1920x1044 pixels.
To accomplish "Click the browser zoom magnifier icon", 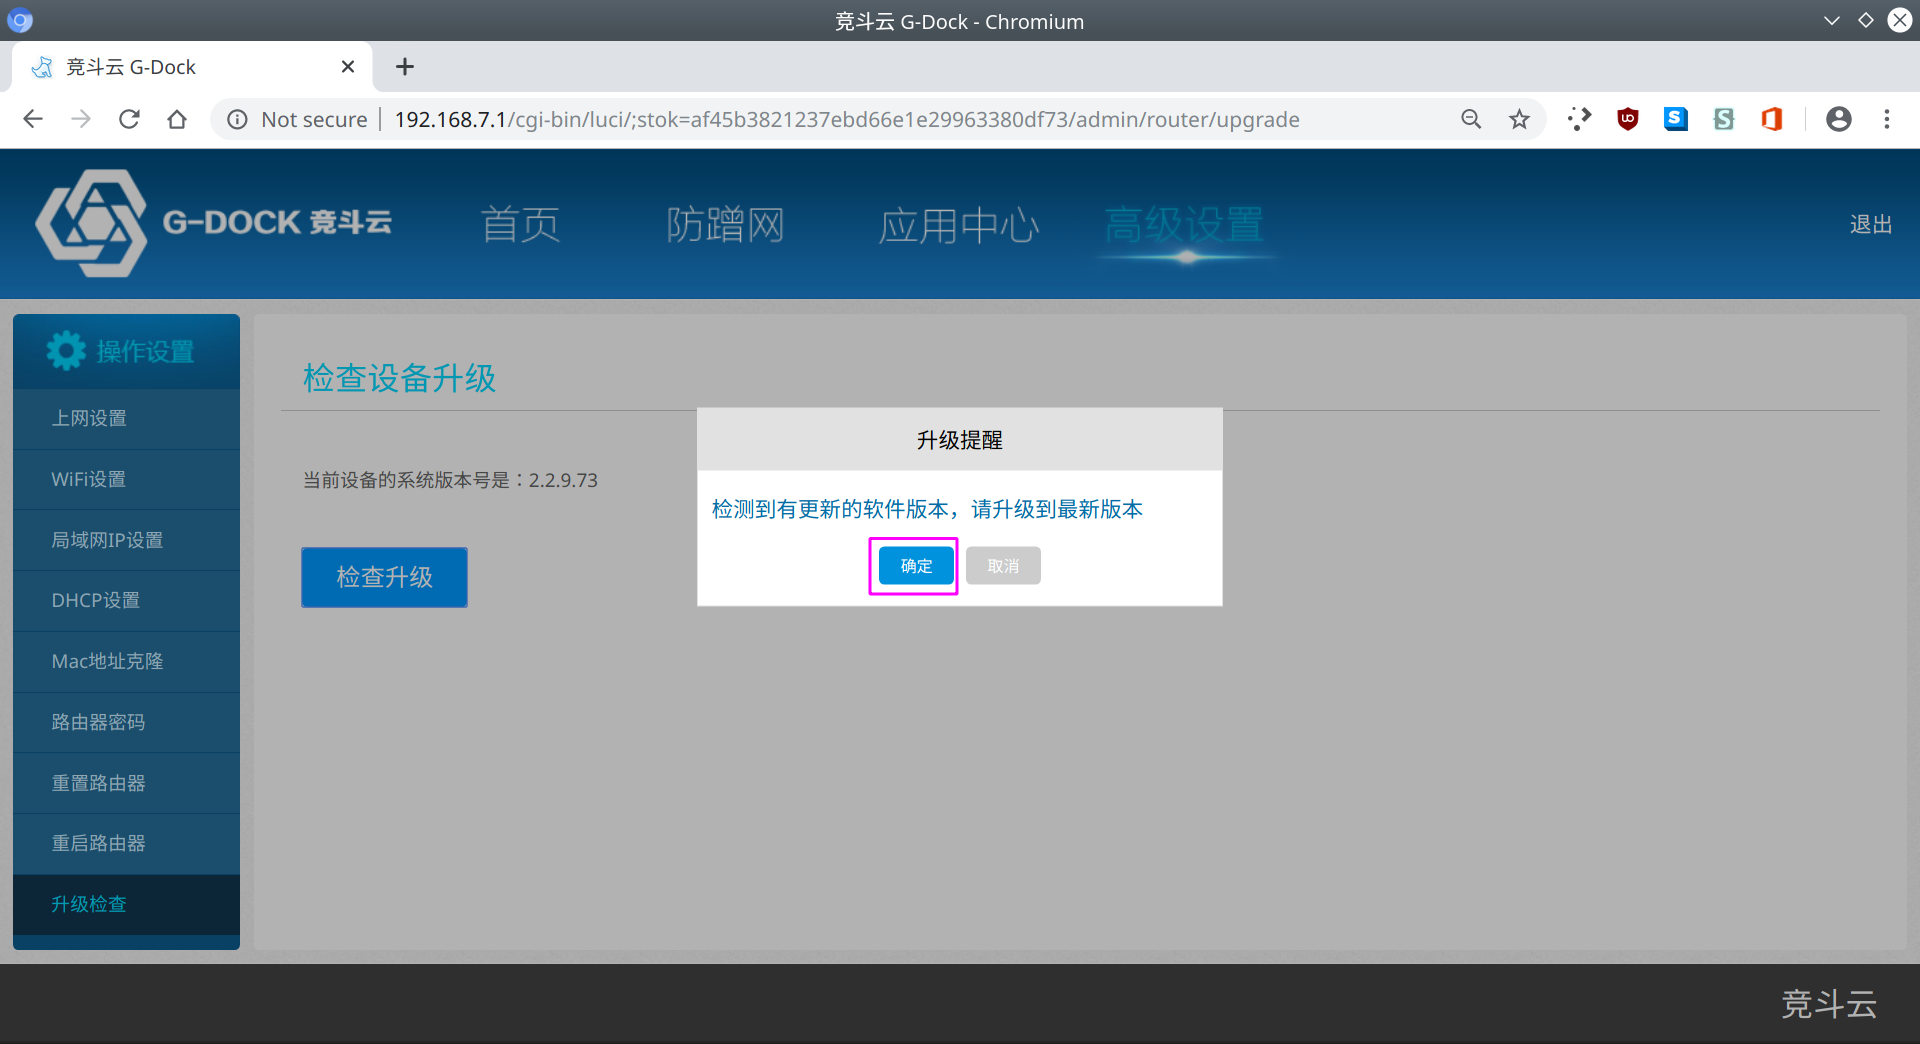I will pos(1471,119).
